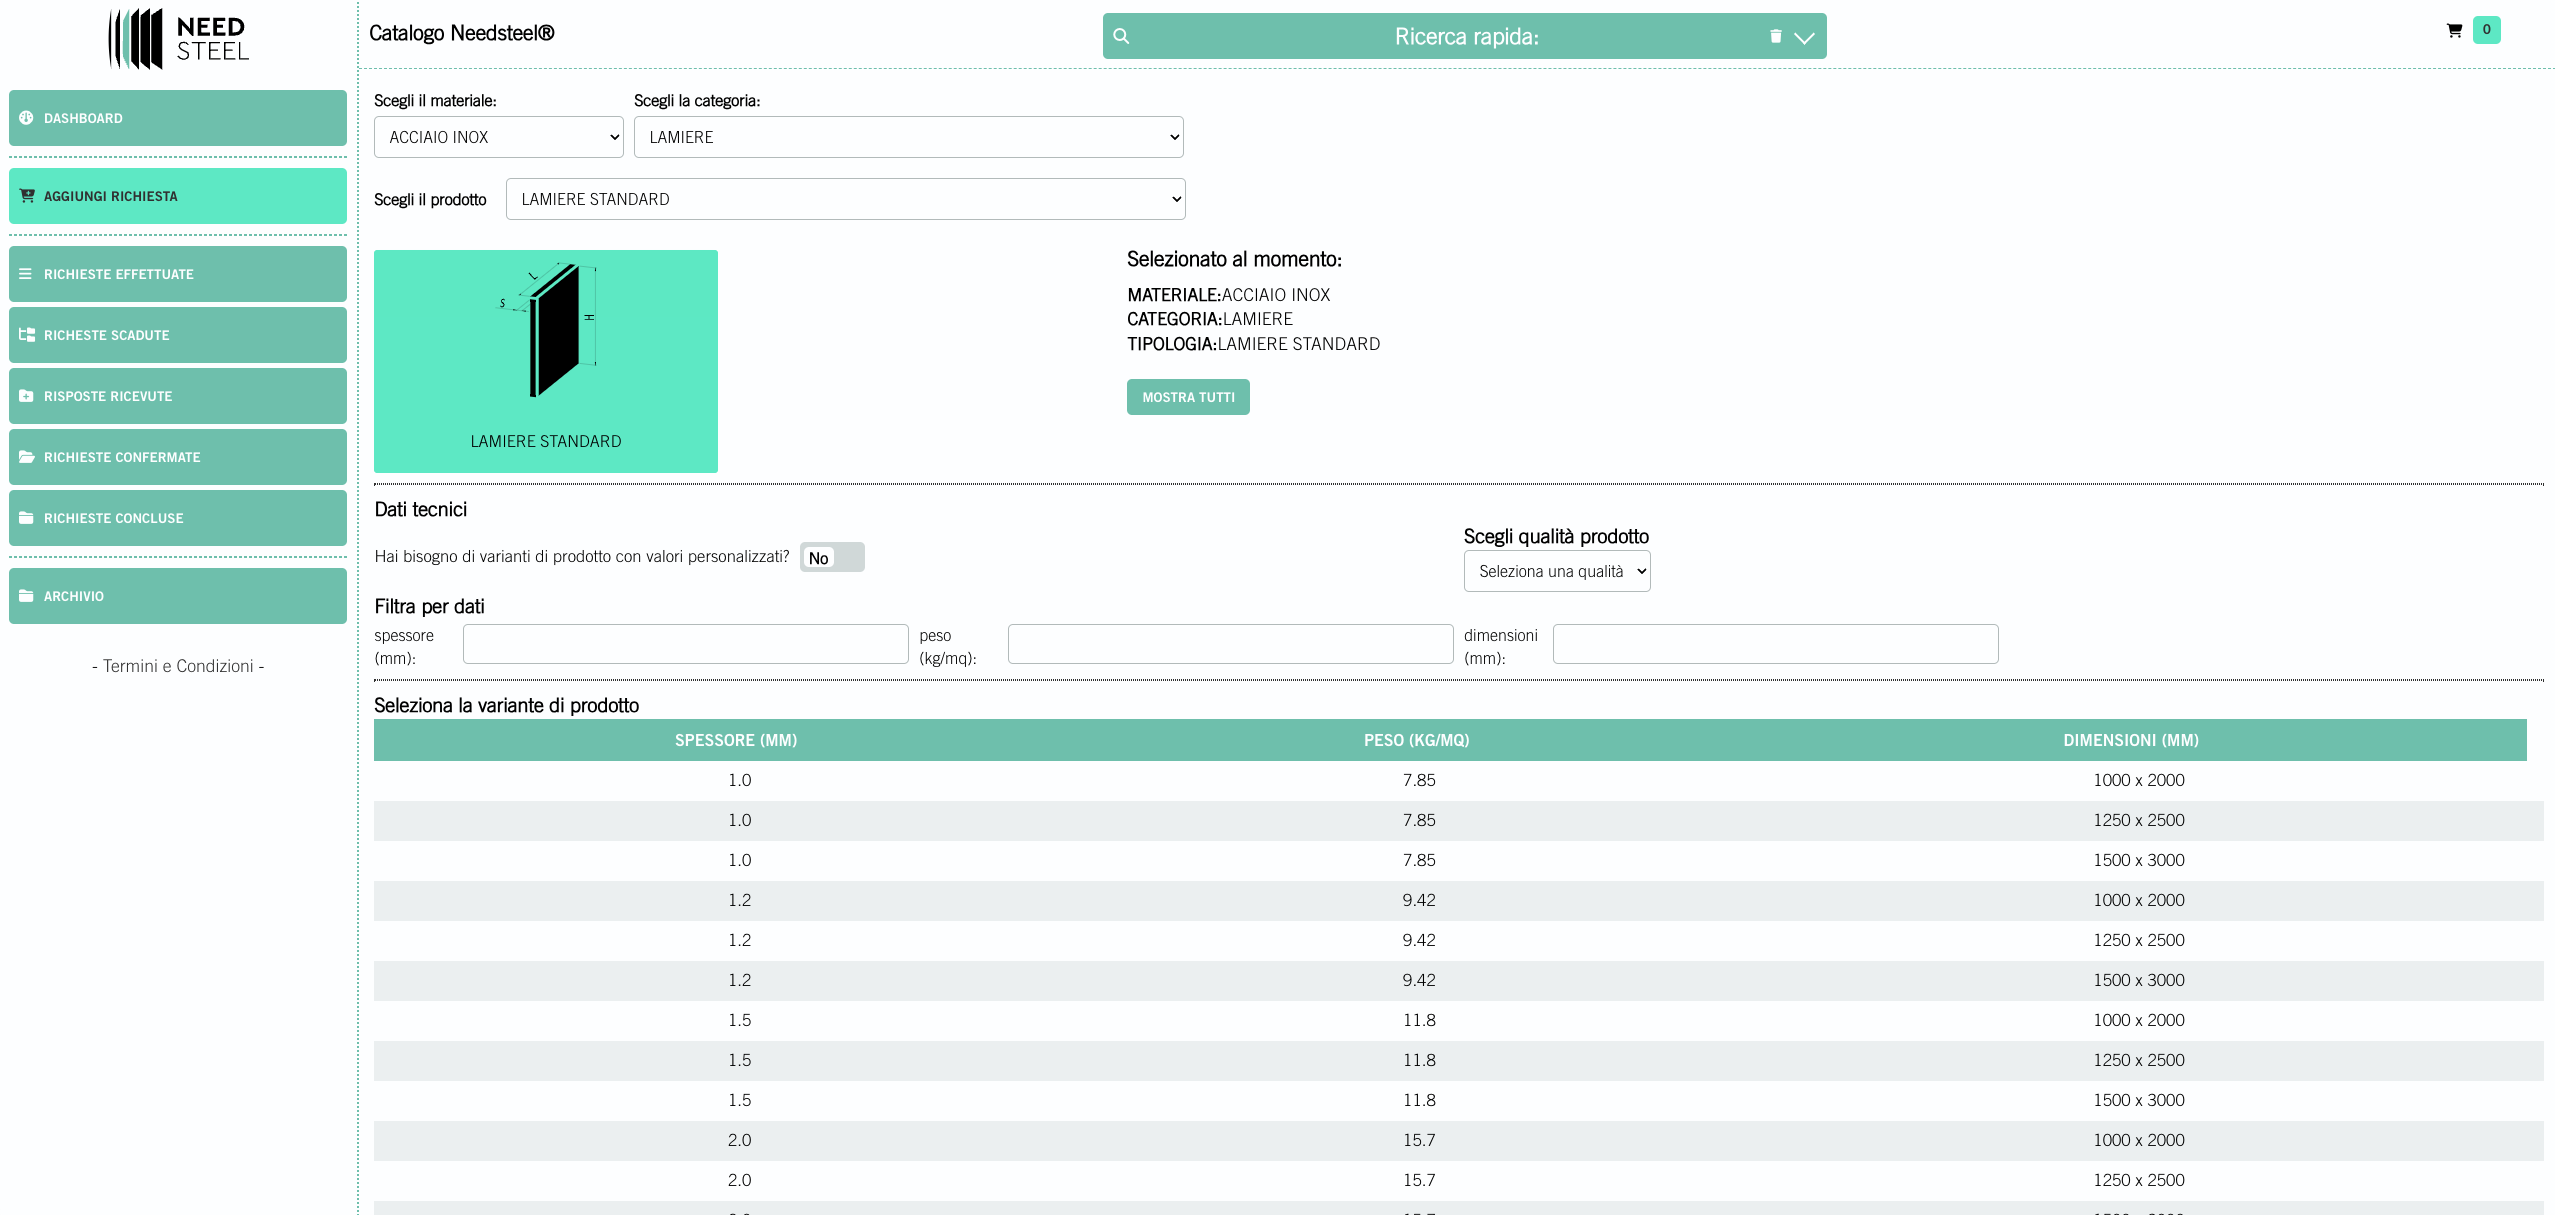Click the trash icon in quick search
The width and height of the screenshot is (2555, 1215).
coord(1775,36)
